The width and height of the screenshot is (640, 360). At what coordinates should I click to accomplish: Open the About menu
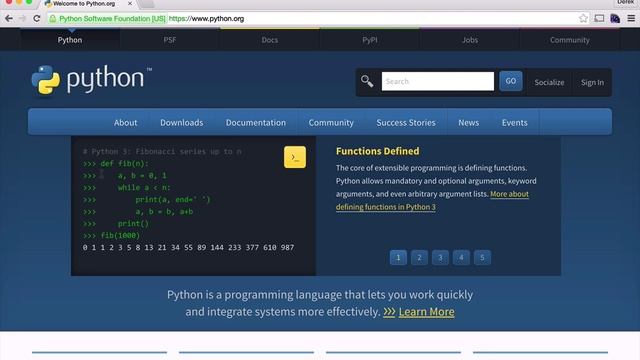(126, 122)
